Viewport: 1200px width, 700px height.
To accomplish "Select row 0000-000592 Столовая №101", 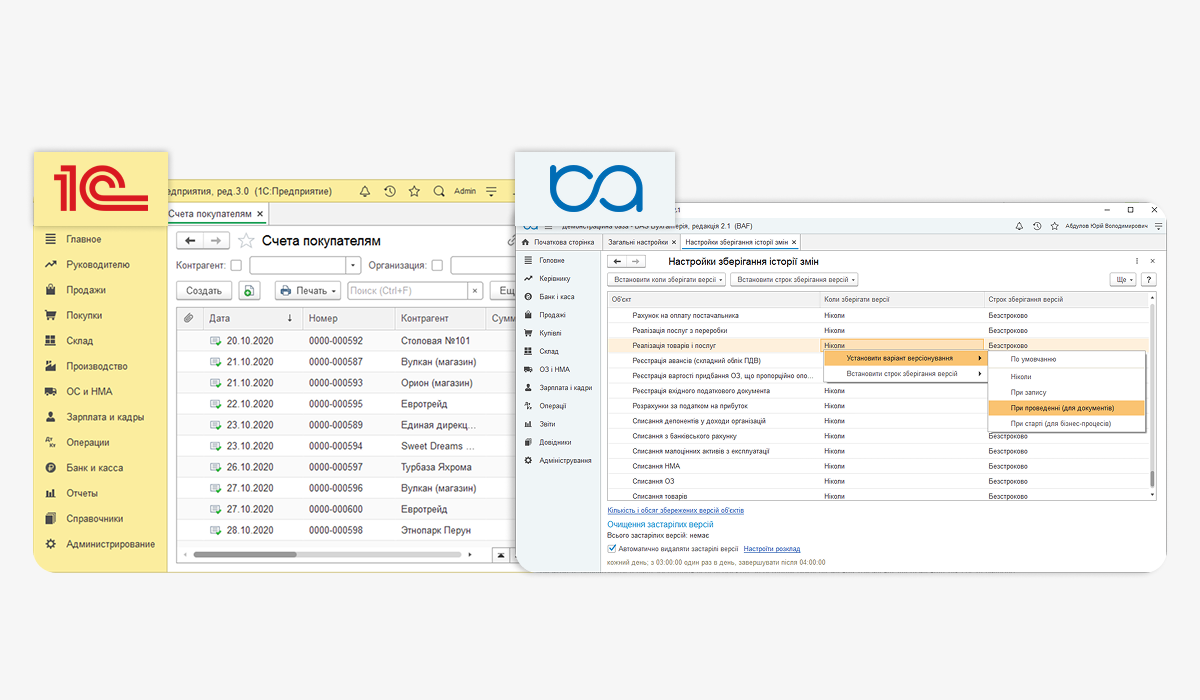I will (x=346, y=341).
